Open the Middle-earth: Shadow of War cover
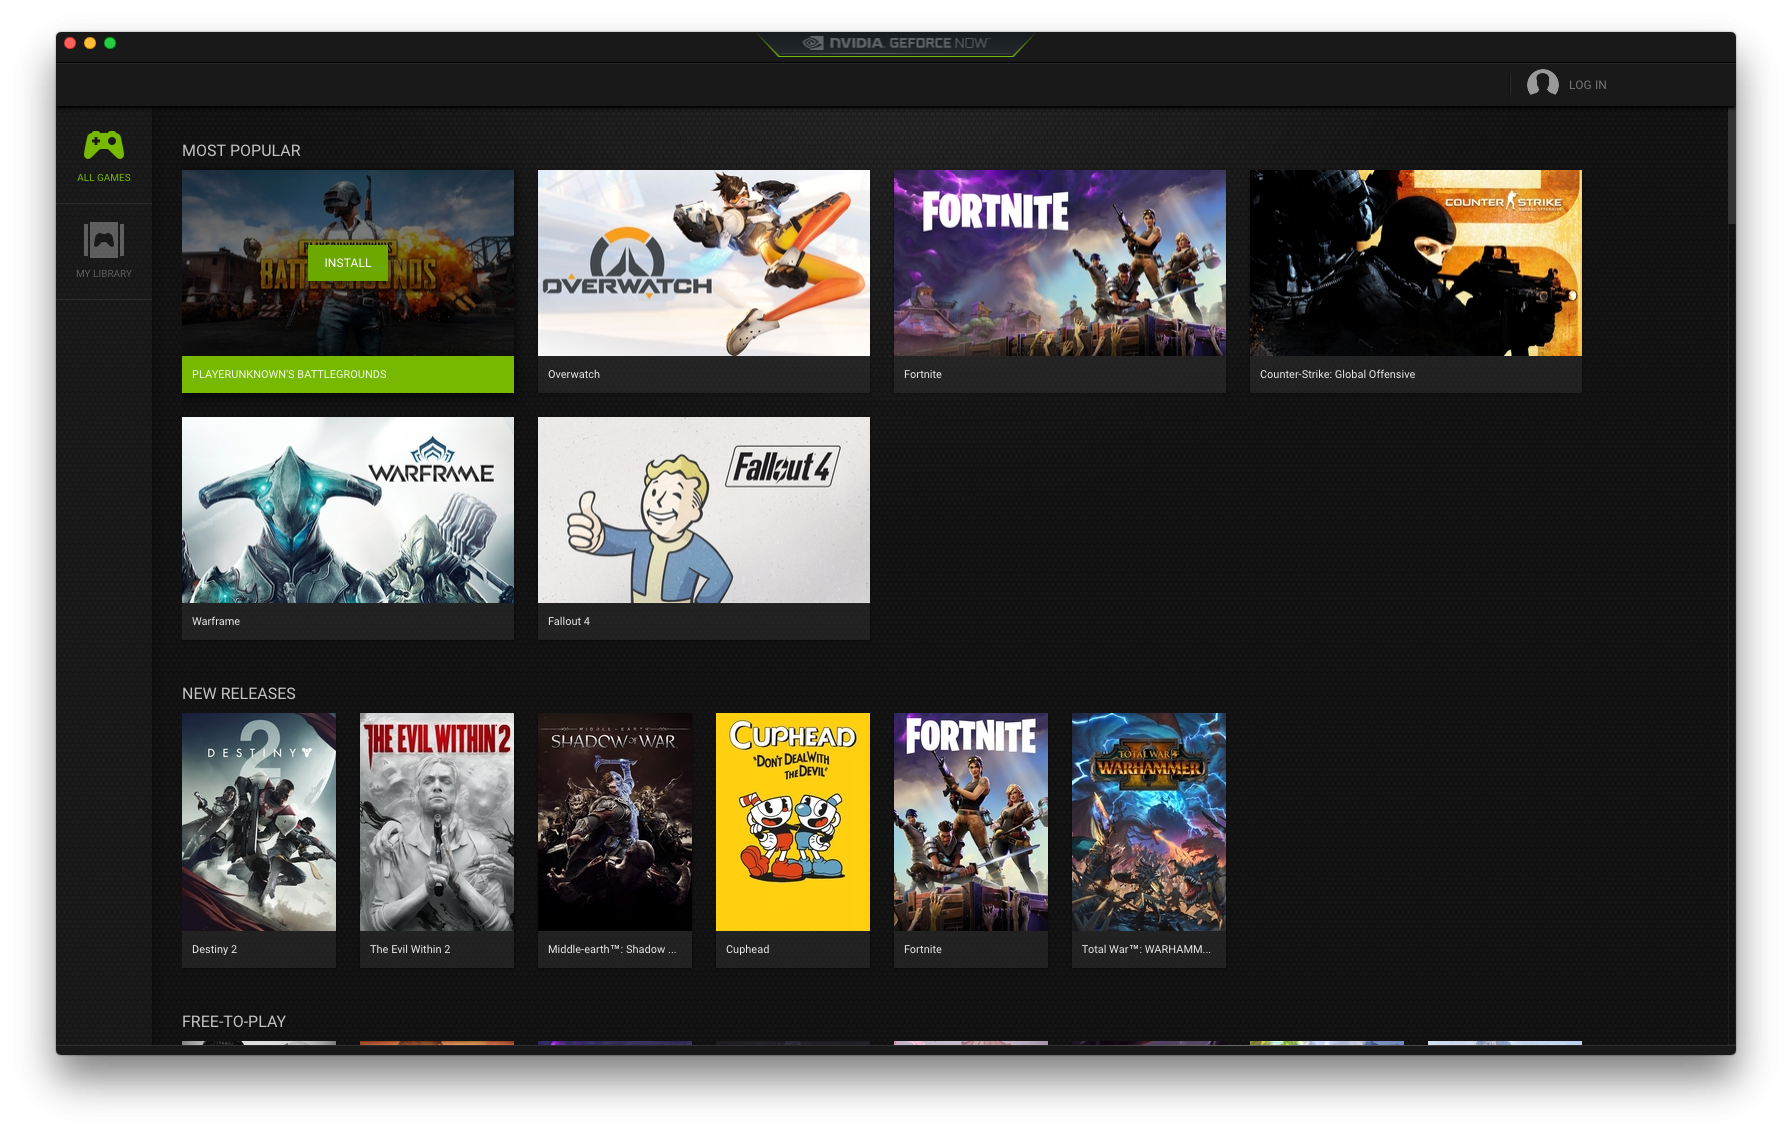The width and height of the screenshot is (1792, 1135). coord(615,822)
